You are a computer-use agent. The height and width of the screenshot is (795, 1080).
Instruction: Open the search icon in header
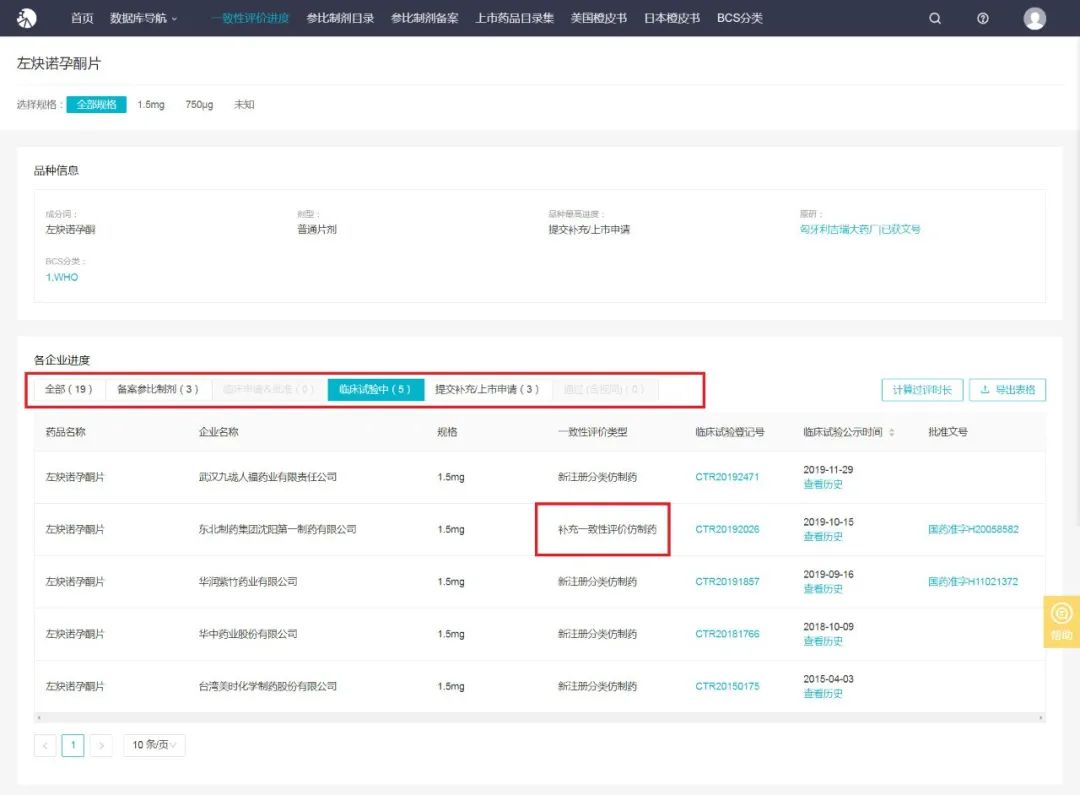[935, 19]
